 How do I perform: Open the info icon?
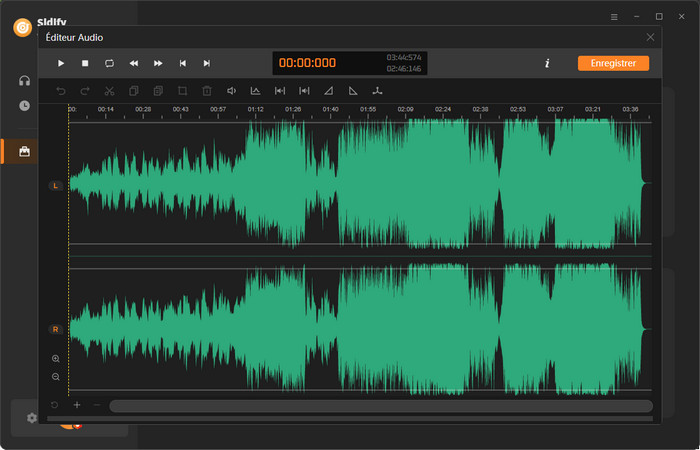pyautogui.click(x=547, y=63)
